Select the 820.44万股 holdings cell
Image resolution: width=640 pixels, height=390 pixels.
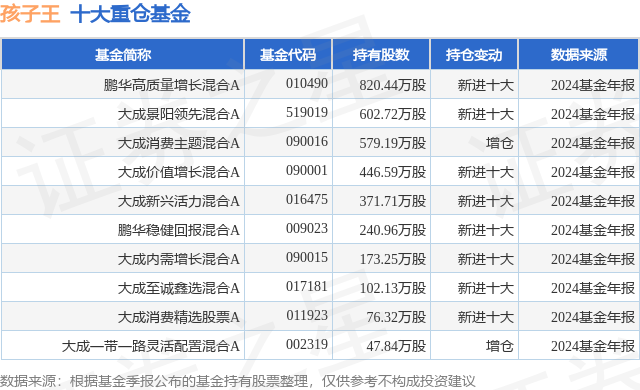click(x=393, y=85)
